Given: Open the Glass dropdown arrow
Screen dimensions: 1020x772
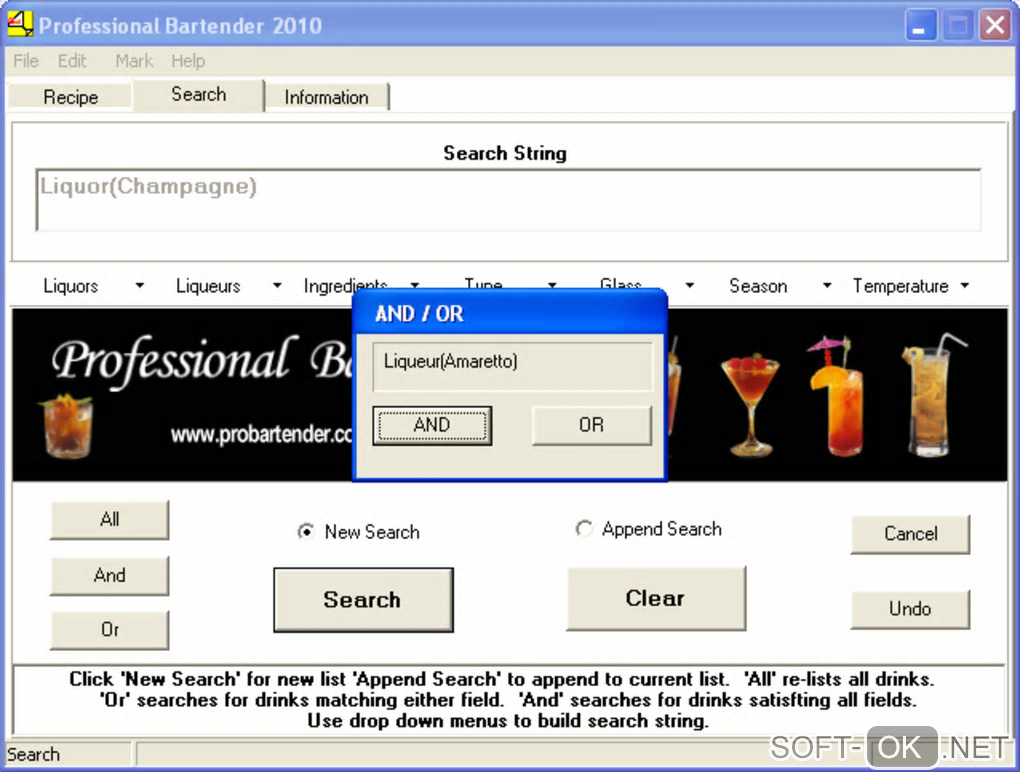Looking at the screenshot, I should coord(690,285).
